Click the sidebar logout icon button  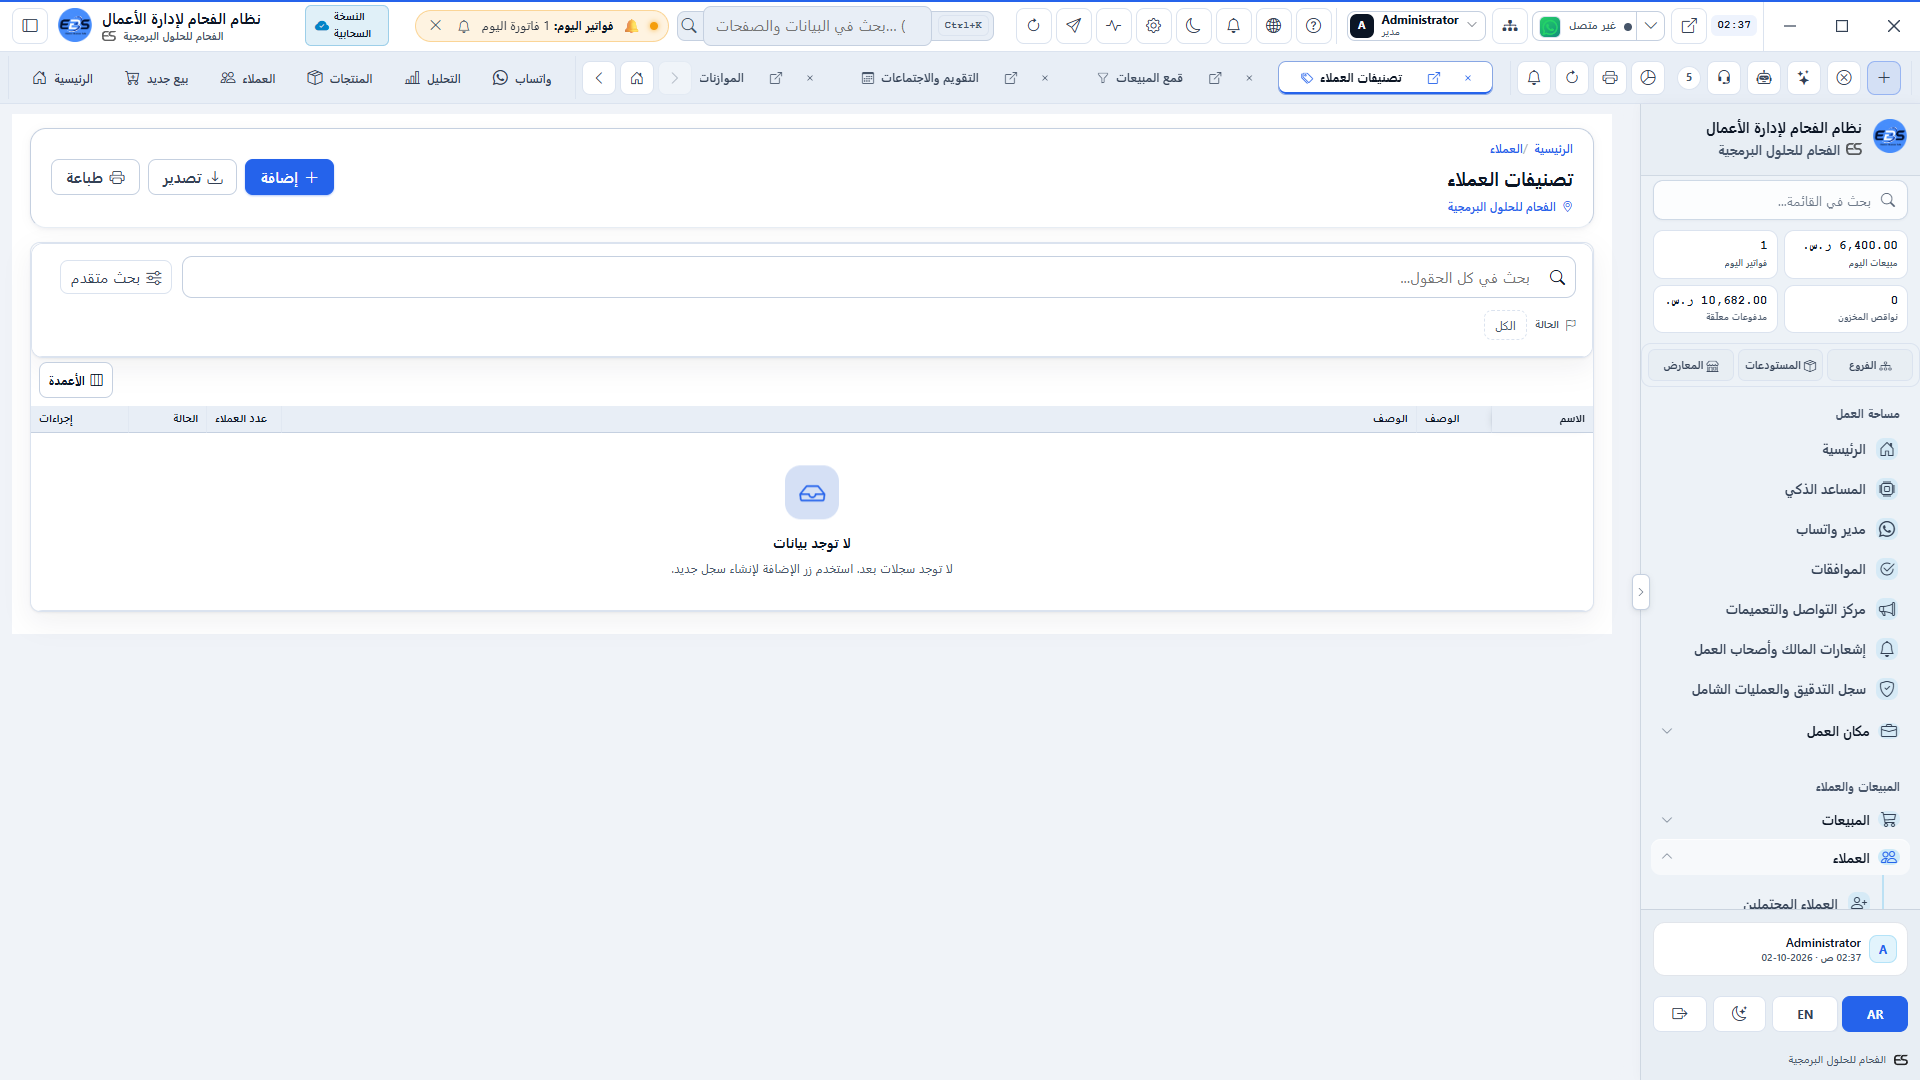1680,1014
